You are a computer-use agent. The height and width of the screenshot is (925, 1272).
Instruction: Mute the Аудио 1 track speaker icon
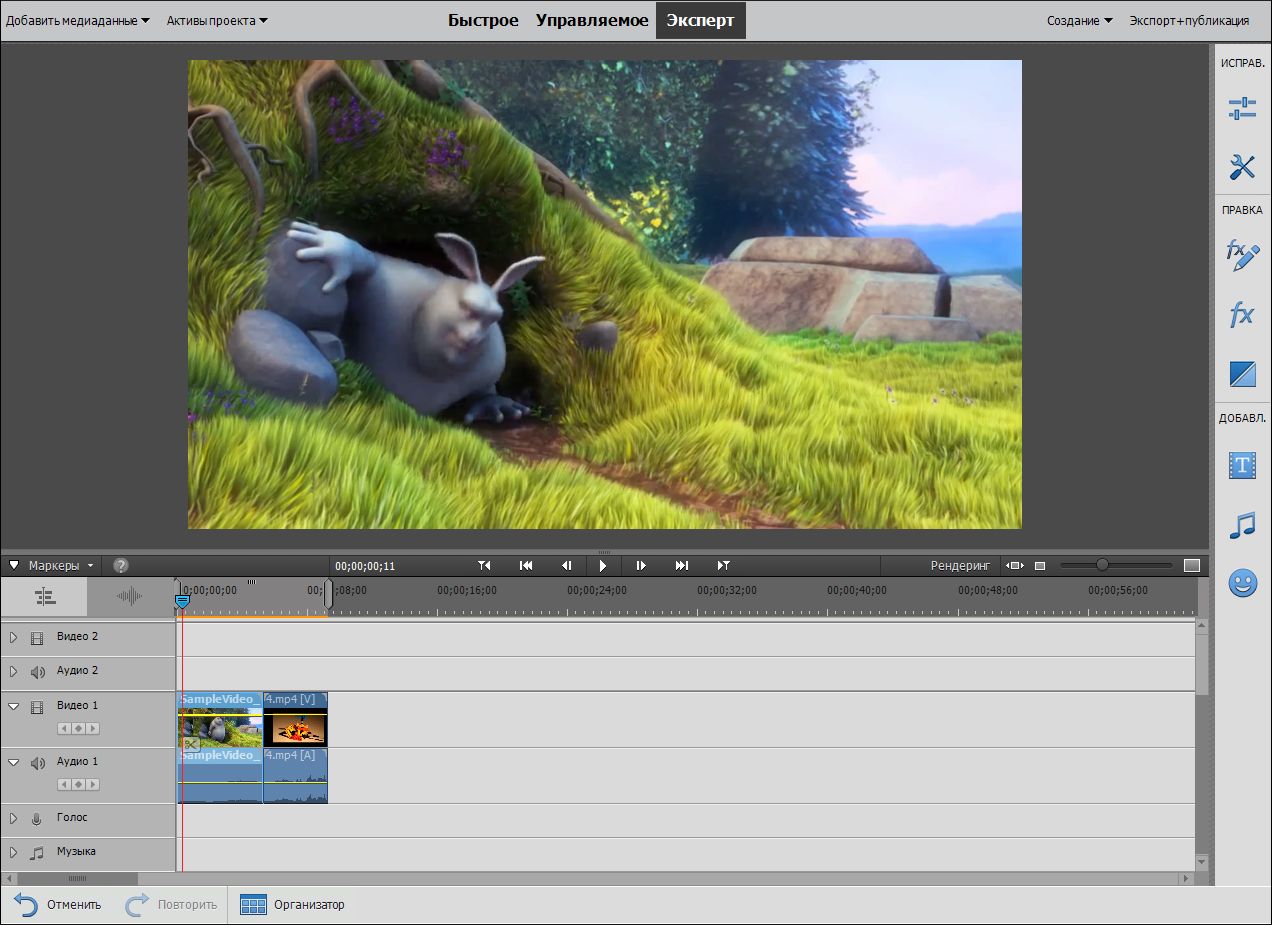click(37, 763)
